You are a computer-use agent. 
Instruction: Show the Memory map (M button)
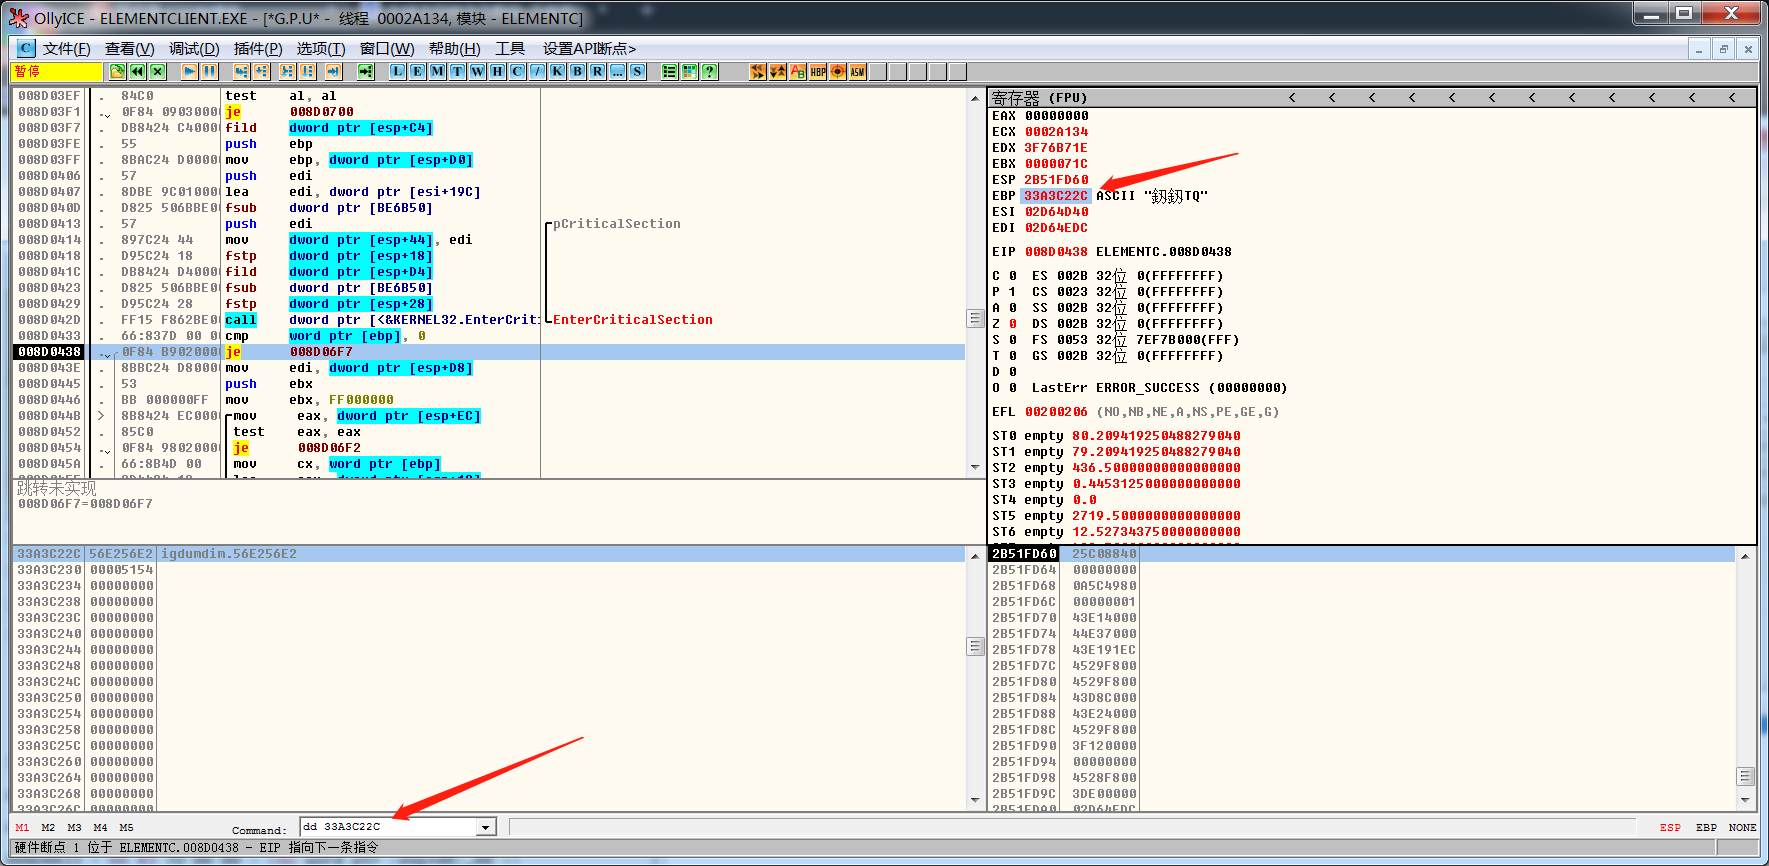click(438, 71)
